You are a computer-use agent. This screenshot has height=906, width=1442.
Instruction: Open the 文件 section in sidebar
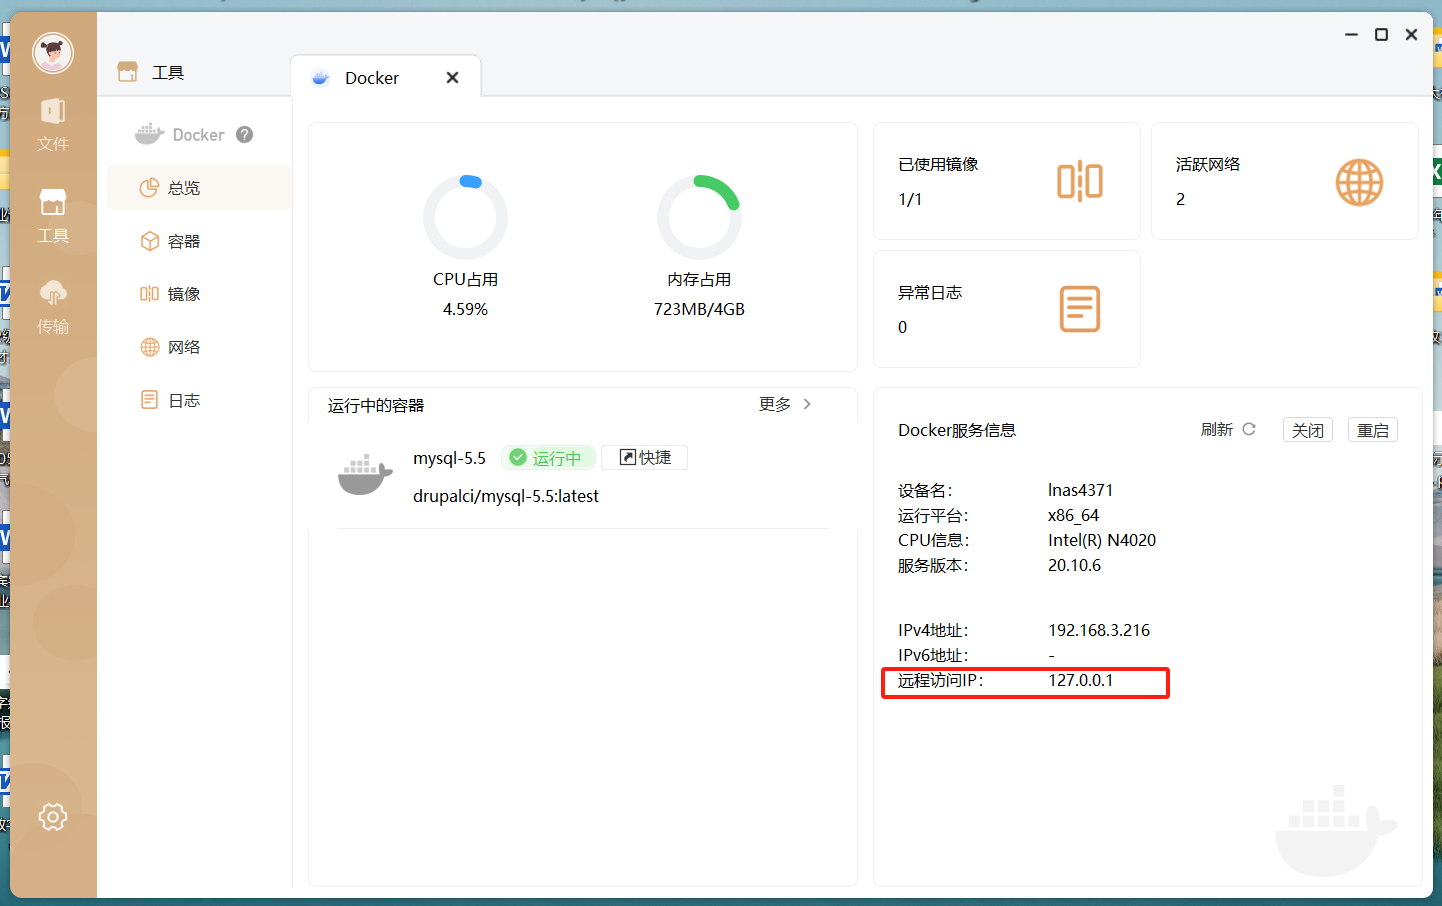point(53,125)
